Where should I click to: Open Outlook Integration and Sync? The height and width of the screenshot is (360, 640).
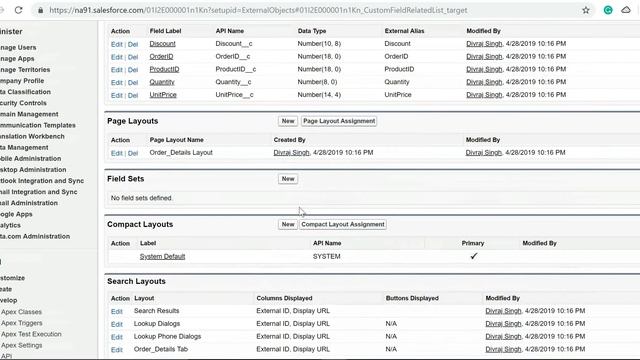[42, 180]
